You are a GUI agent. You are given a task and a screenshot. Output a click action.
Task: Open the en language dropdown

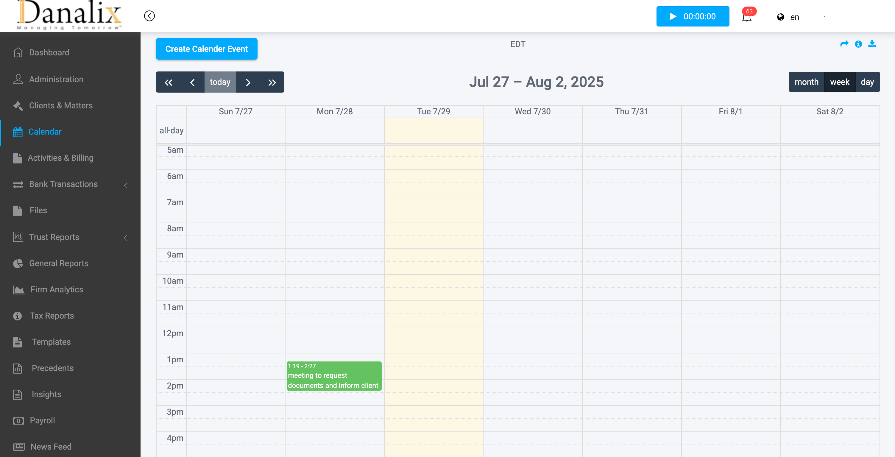(x=790, y=17)
